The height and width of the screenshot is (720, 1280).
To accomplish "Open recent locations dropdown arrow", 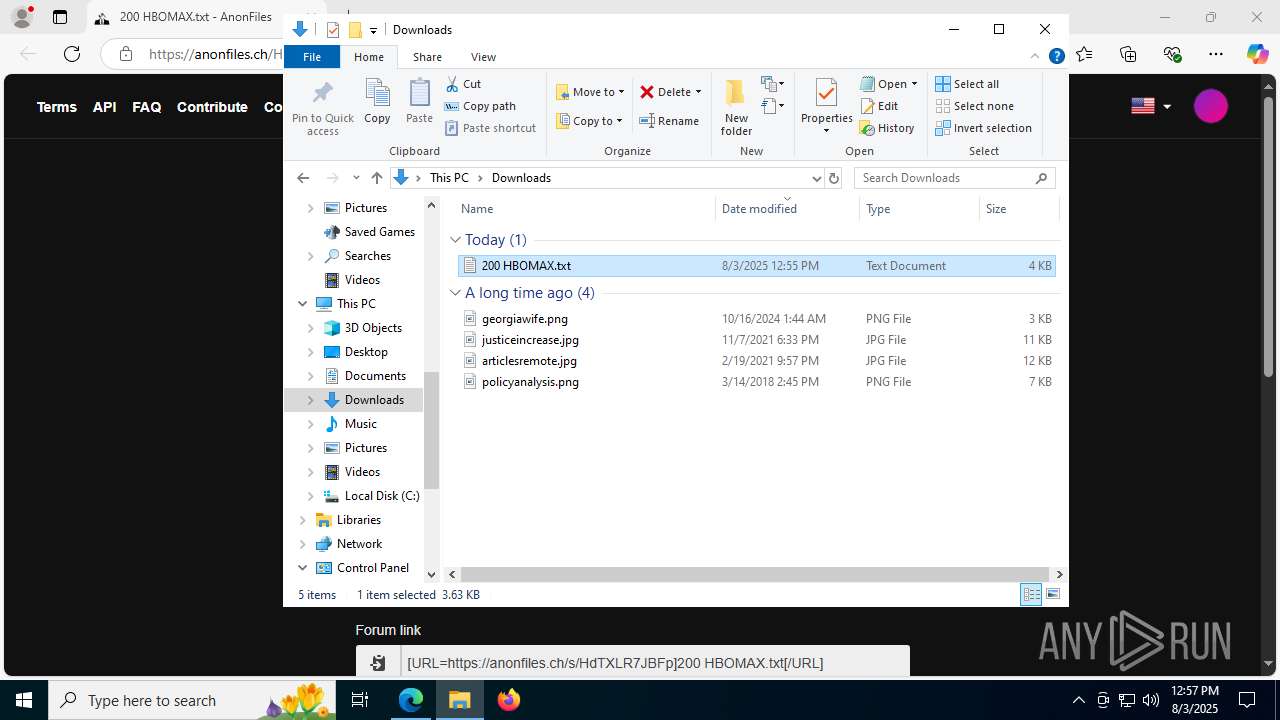I will [356, 178].
